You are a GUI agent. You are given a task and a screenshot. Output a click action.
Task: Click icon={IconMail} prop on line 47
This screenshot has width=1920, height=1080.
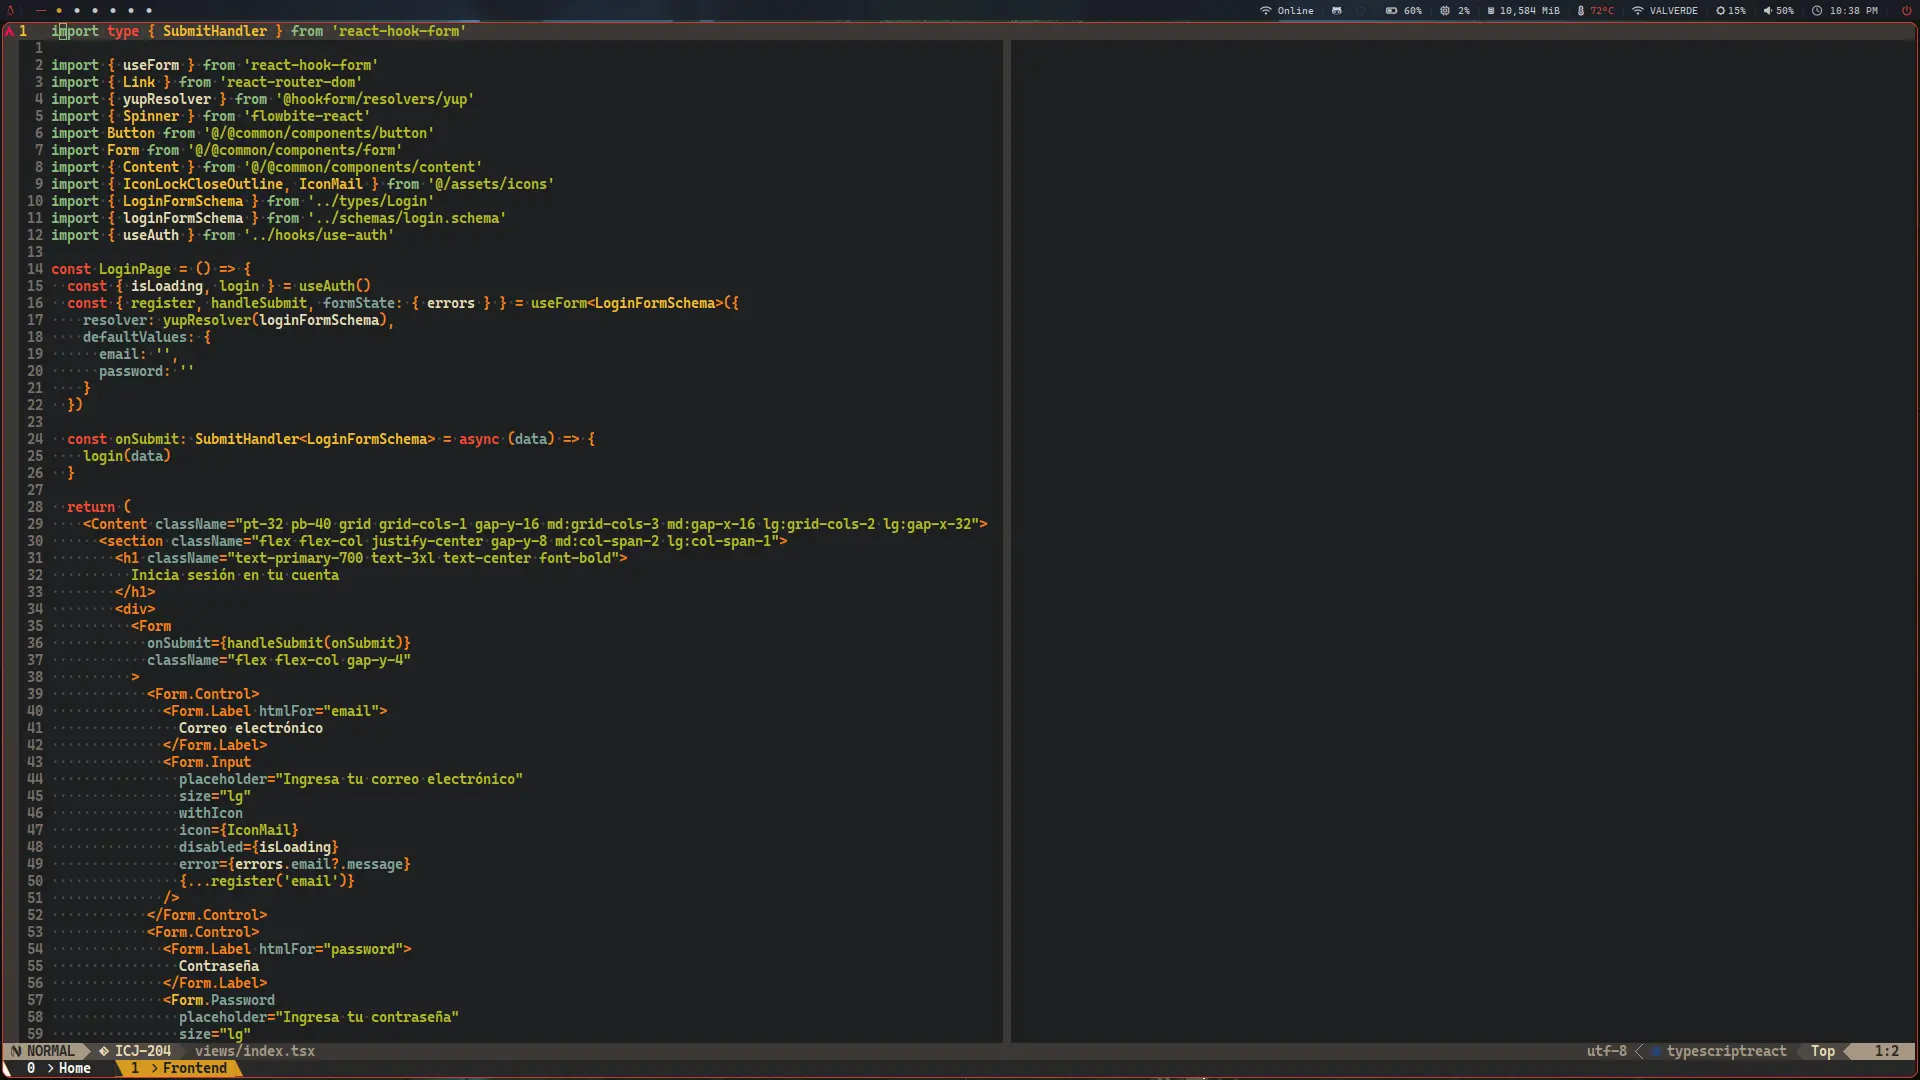click(239, 830)
